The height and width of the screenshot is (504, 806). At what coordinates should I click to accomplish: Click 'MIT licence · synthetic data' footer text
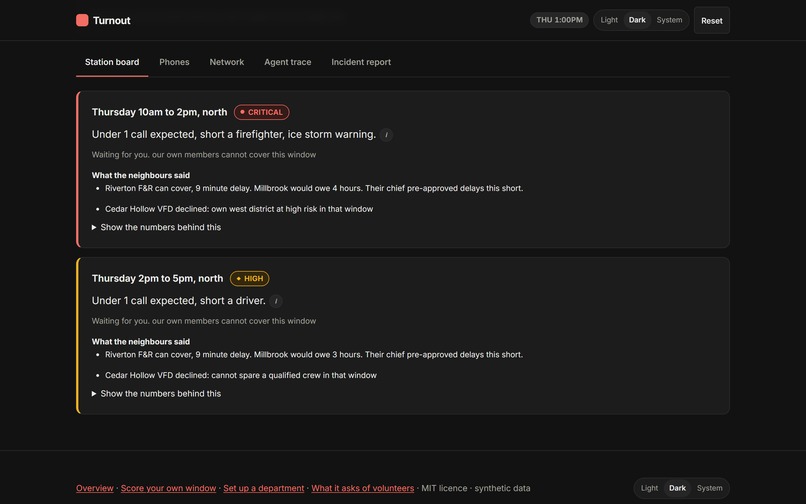click(476, 488)
